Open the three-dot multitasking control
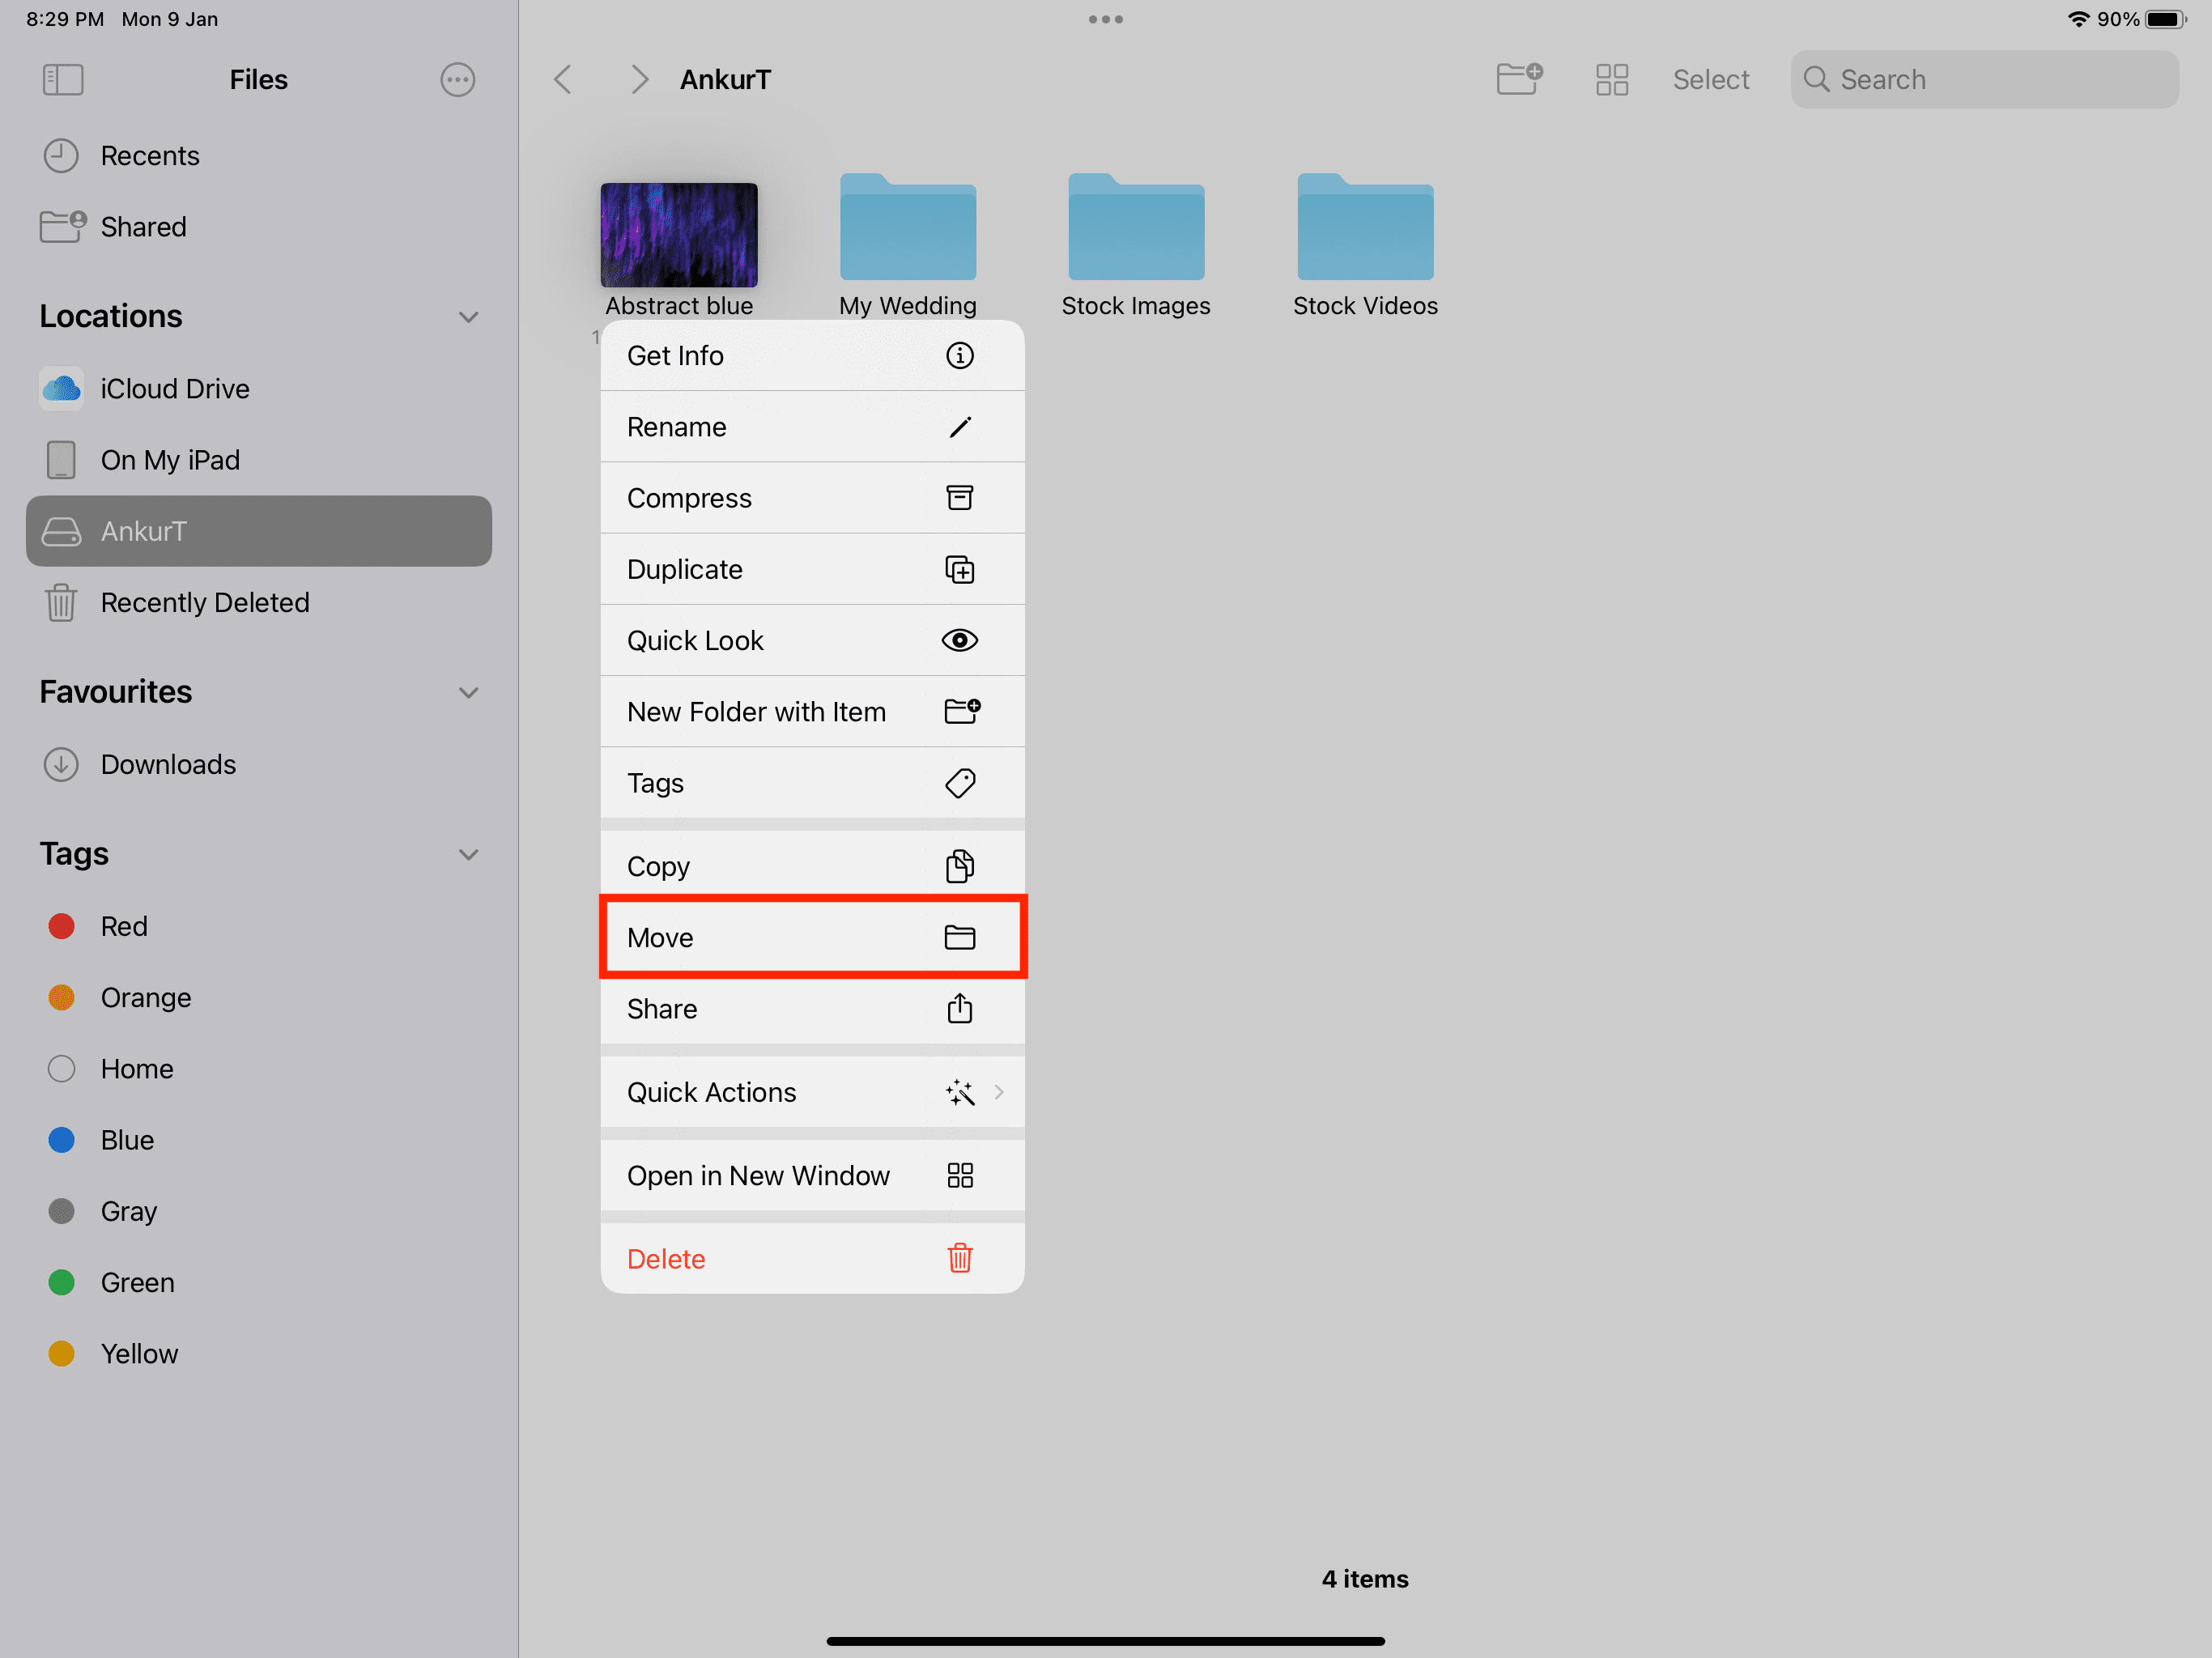This screenshot has width=2212, height=1658. [1106, 19]
